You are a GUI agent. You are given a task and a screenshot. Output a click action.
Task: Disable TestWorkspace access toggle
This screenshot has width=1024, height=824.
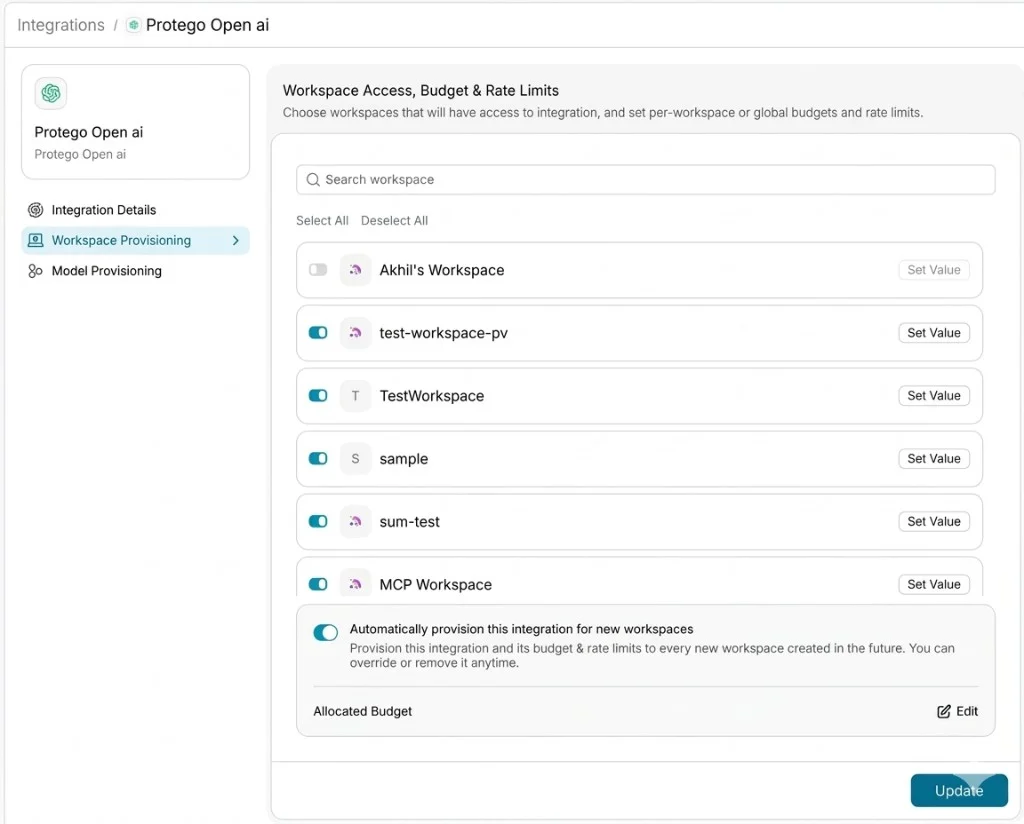tap(318, 396)
